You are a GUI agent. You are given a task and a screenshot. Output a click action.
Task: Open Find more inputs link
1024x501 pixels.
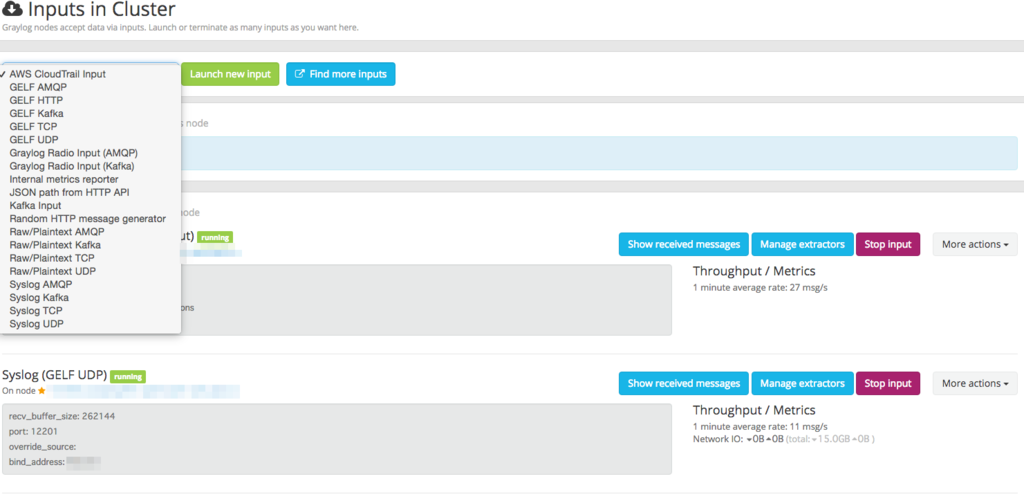pyautogui.click(x=340, y=74)
